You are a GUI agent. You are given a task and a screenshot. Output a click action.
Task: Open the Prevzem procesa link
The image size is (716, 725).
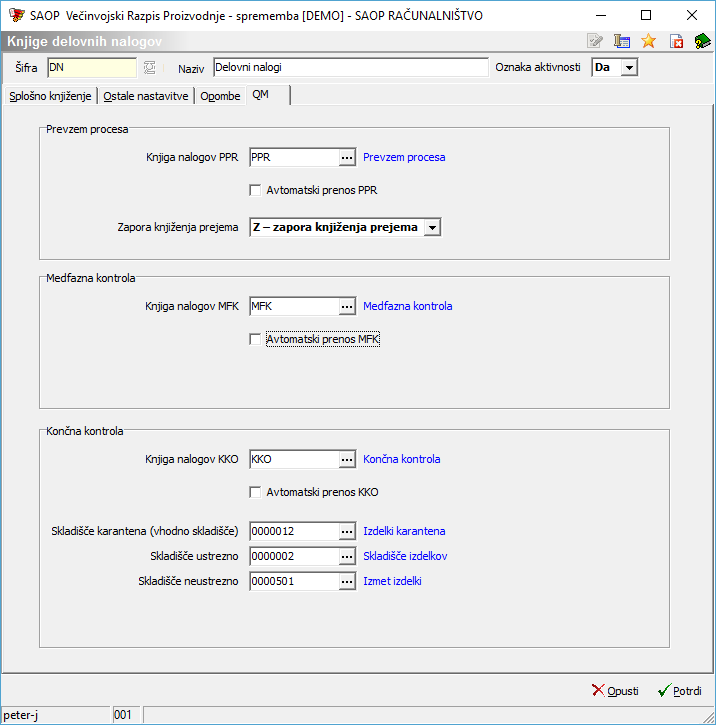click(x=404, y=157)
